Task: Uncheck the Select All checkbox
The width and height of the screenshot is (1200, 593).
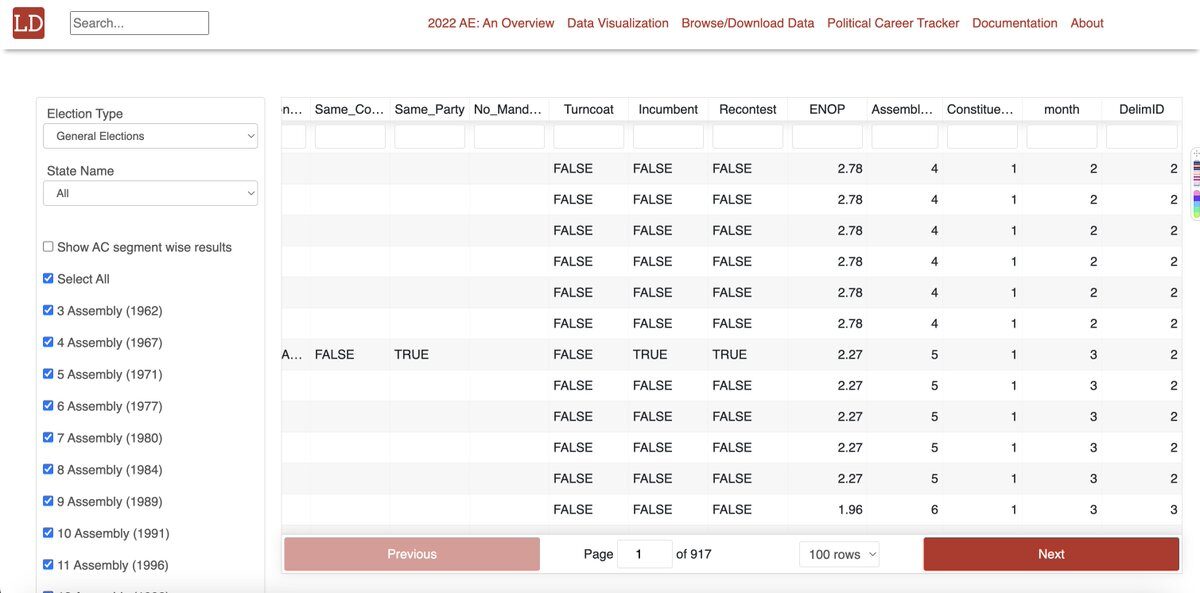Action: click(48, 278)
